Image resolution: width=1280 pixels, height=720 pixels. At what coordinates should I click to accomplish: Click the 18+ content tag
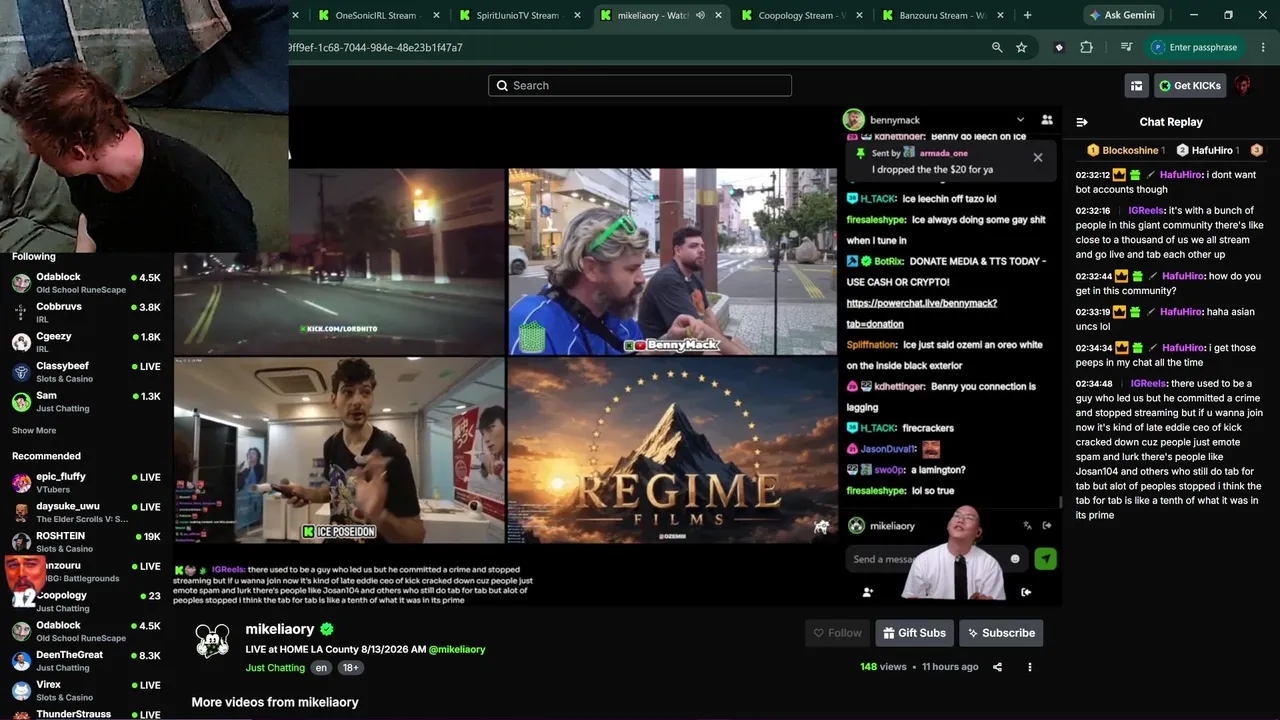click(x=351, y=668)
